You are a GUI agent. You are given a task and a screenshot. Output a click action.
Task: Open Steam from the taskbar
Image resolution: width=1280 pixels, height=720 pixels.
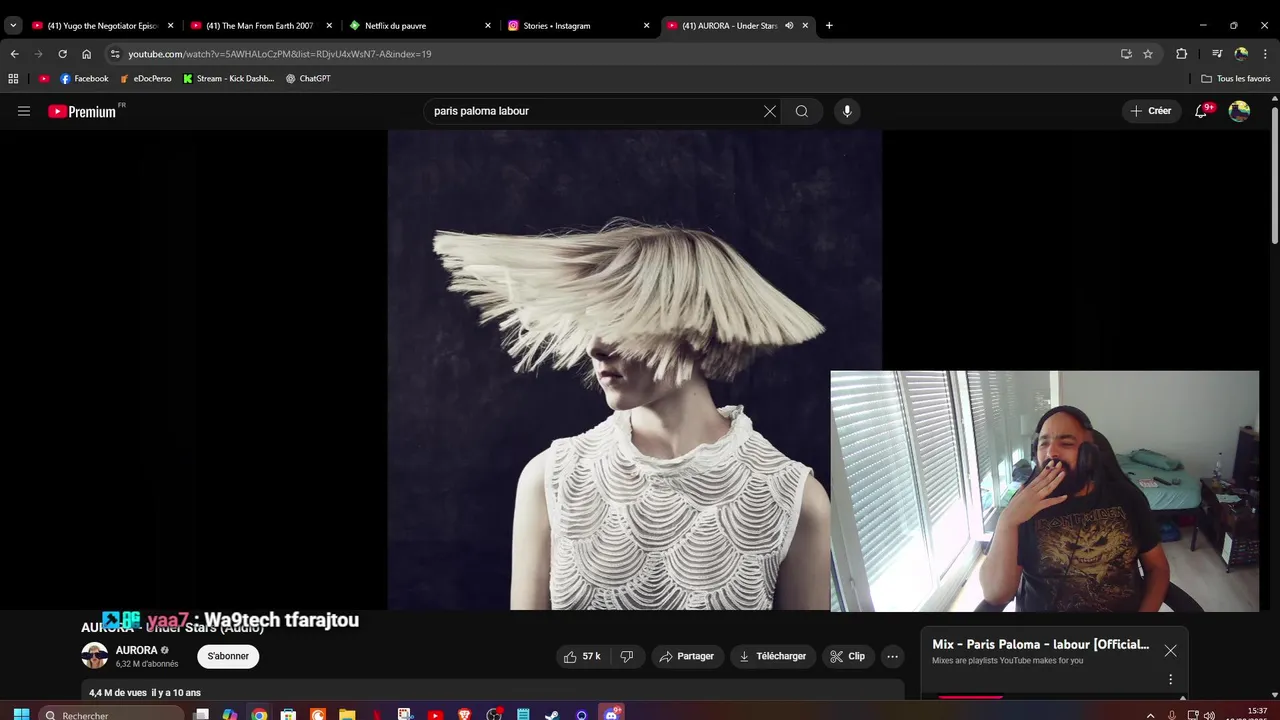(552, 714)
